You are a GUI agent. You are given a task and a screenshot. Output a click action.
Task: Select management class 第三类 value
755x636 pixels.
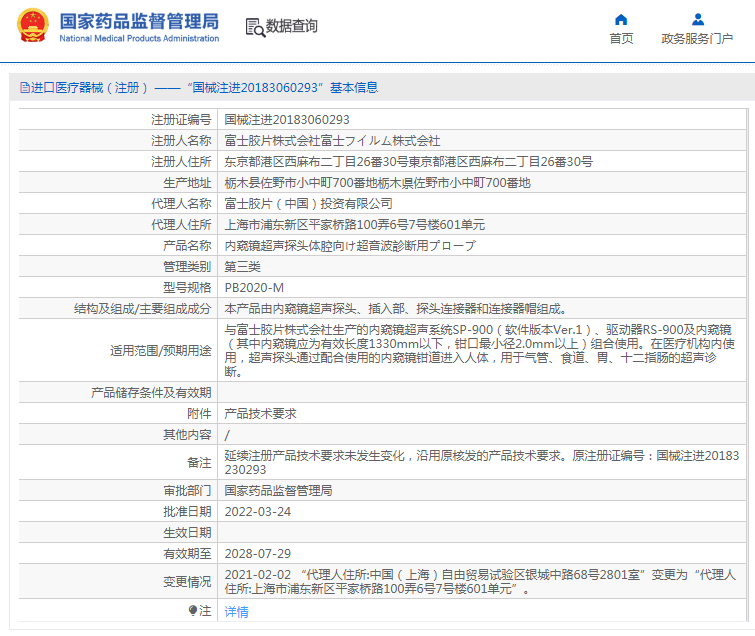click(x=243, y=267)
